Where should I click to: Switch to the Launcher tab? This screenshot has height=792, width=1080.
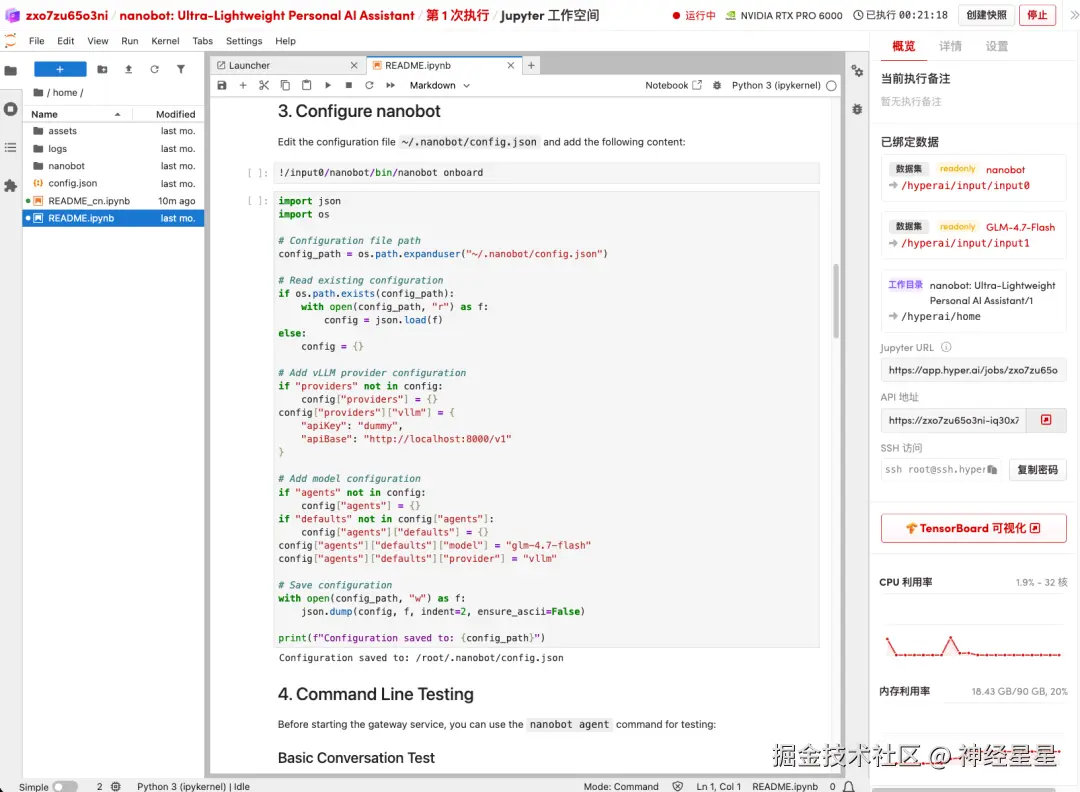288,65
